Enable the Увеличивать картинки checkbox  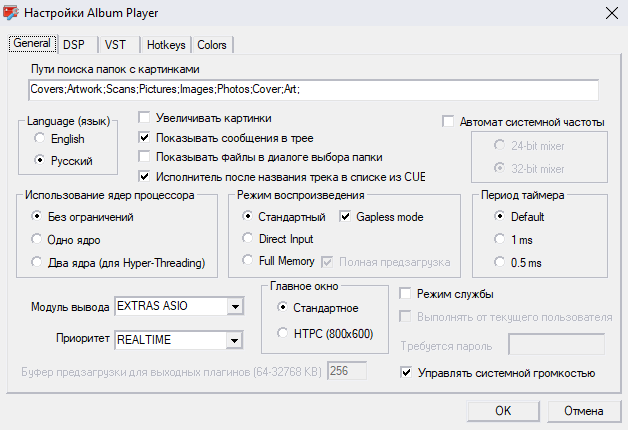click(x=145, y=118)
